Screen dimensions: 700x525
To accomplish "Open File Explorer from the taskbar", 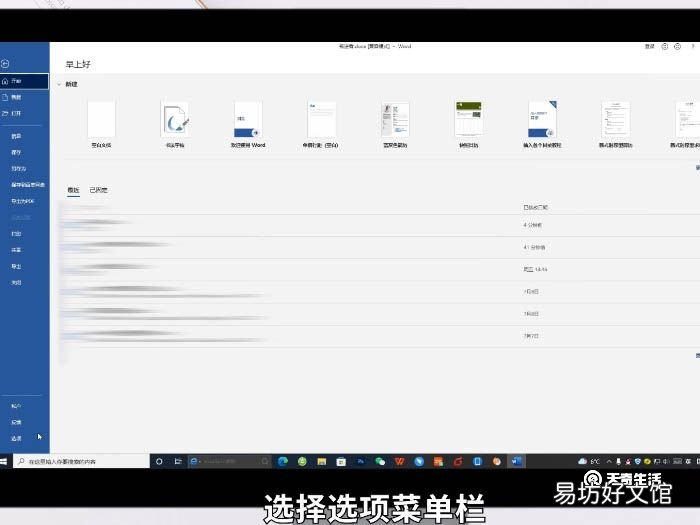I will [x=321, y=462].
